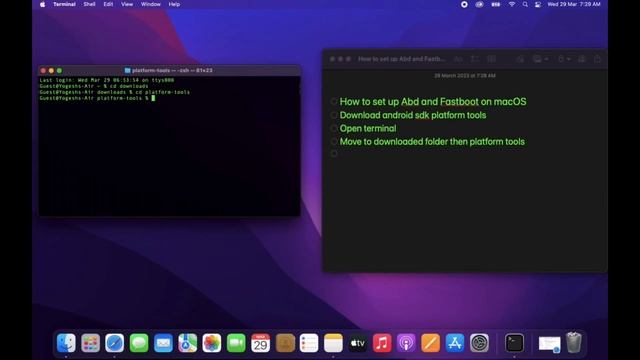Image resolution: width=640 pixels, height=360 pixels.
Task: Tick checkbox for 'Open terminal'
Action: (334, 129)
